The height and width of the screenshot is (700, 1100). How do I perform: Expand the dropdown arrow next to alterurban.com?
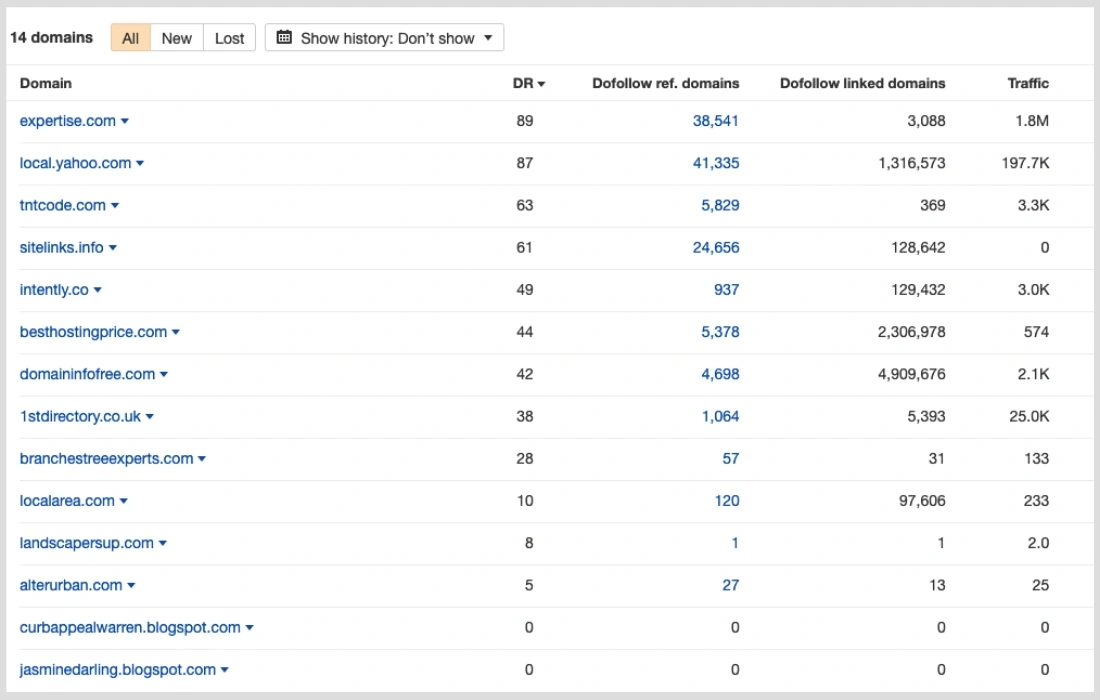pyautogui.click(x=131, y=585)
